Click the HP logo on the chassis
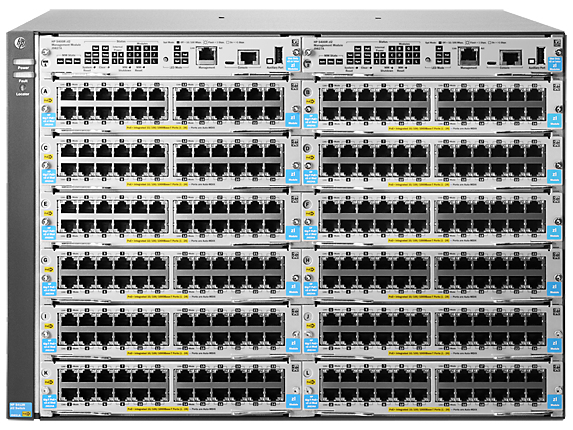Viewport: 573px width, 430px height. (20, 43)
